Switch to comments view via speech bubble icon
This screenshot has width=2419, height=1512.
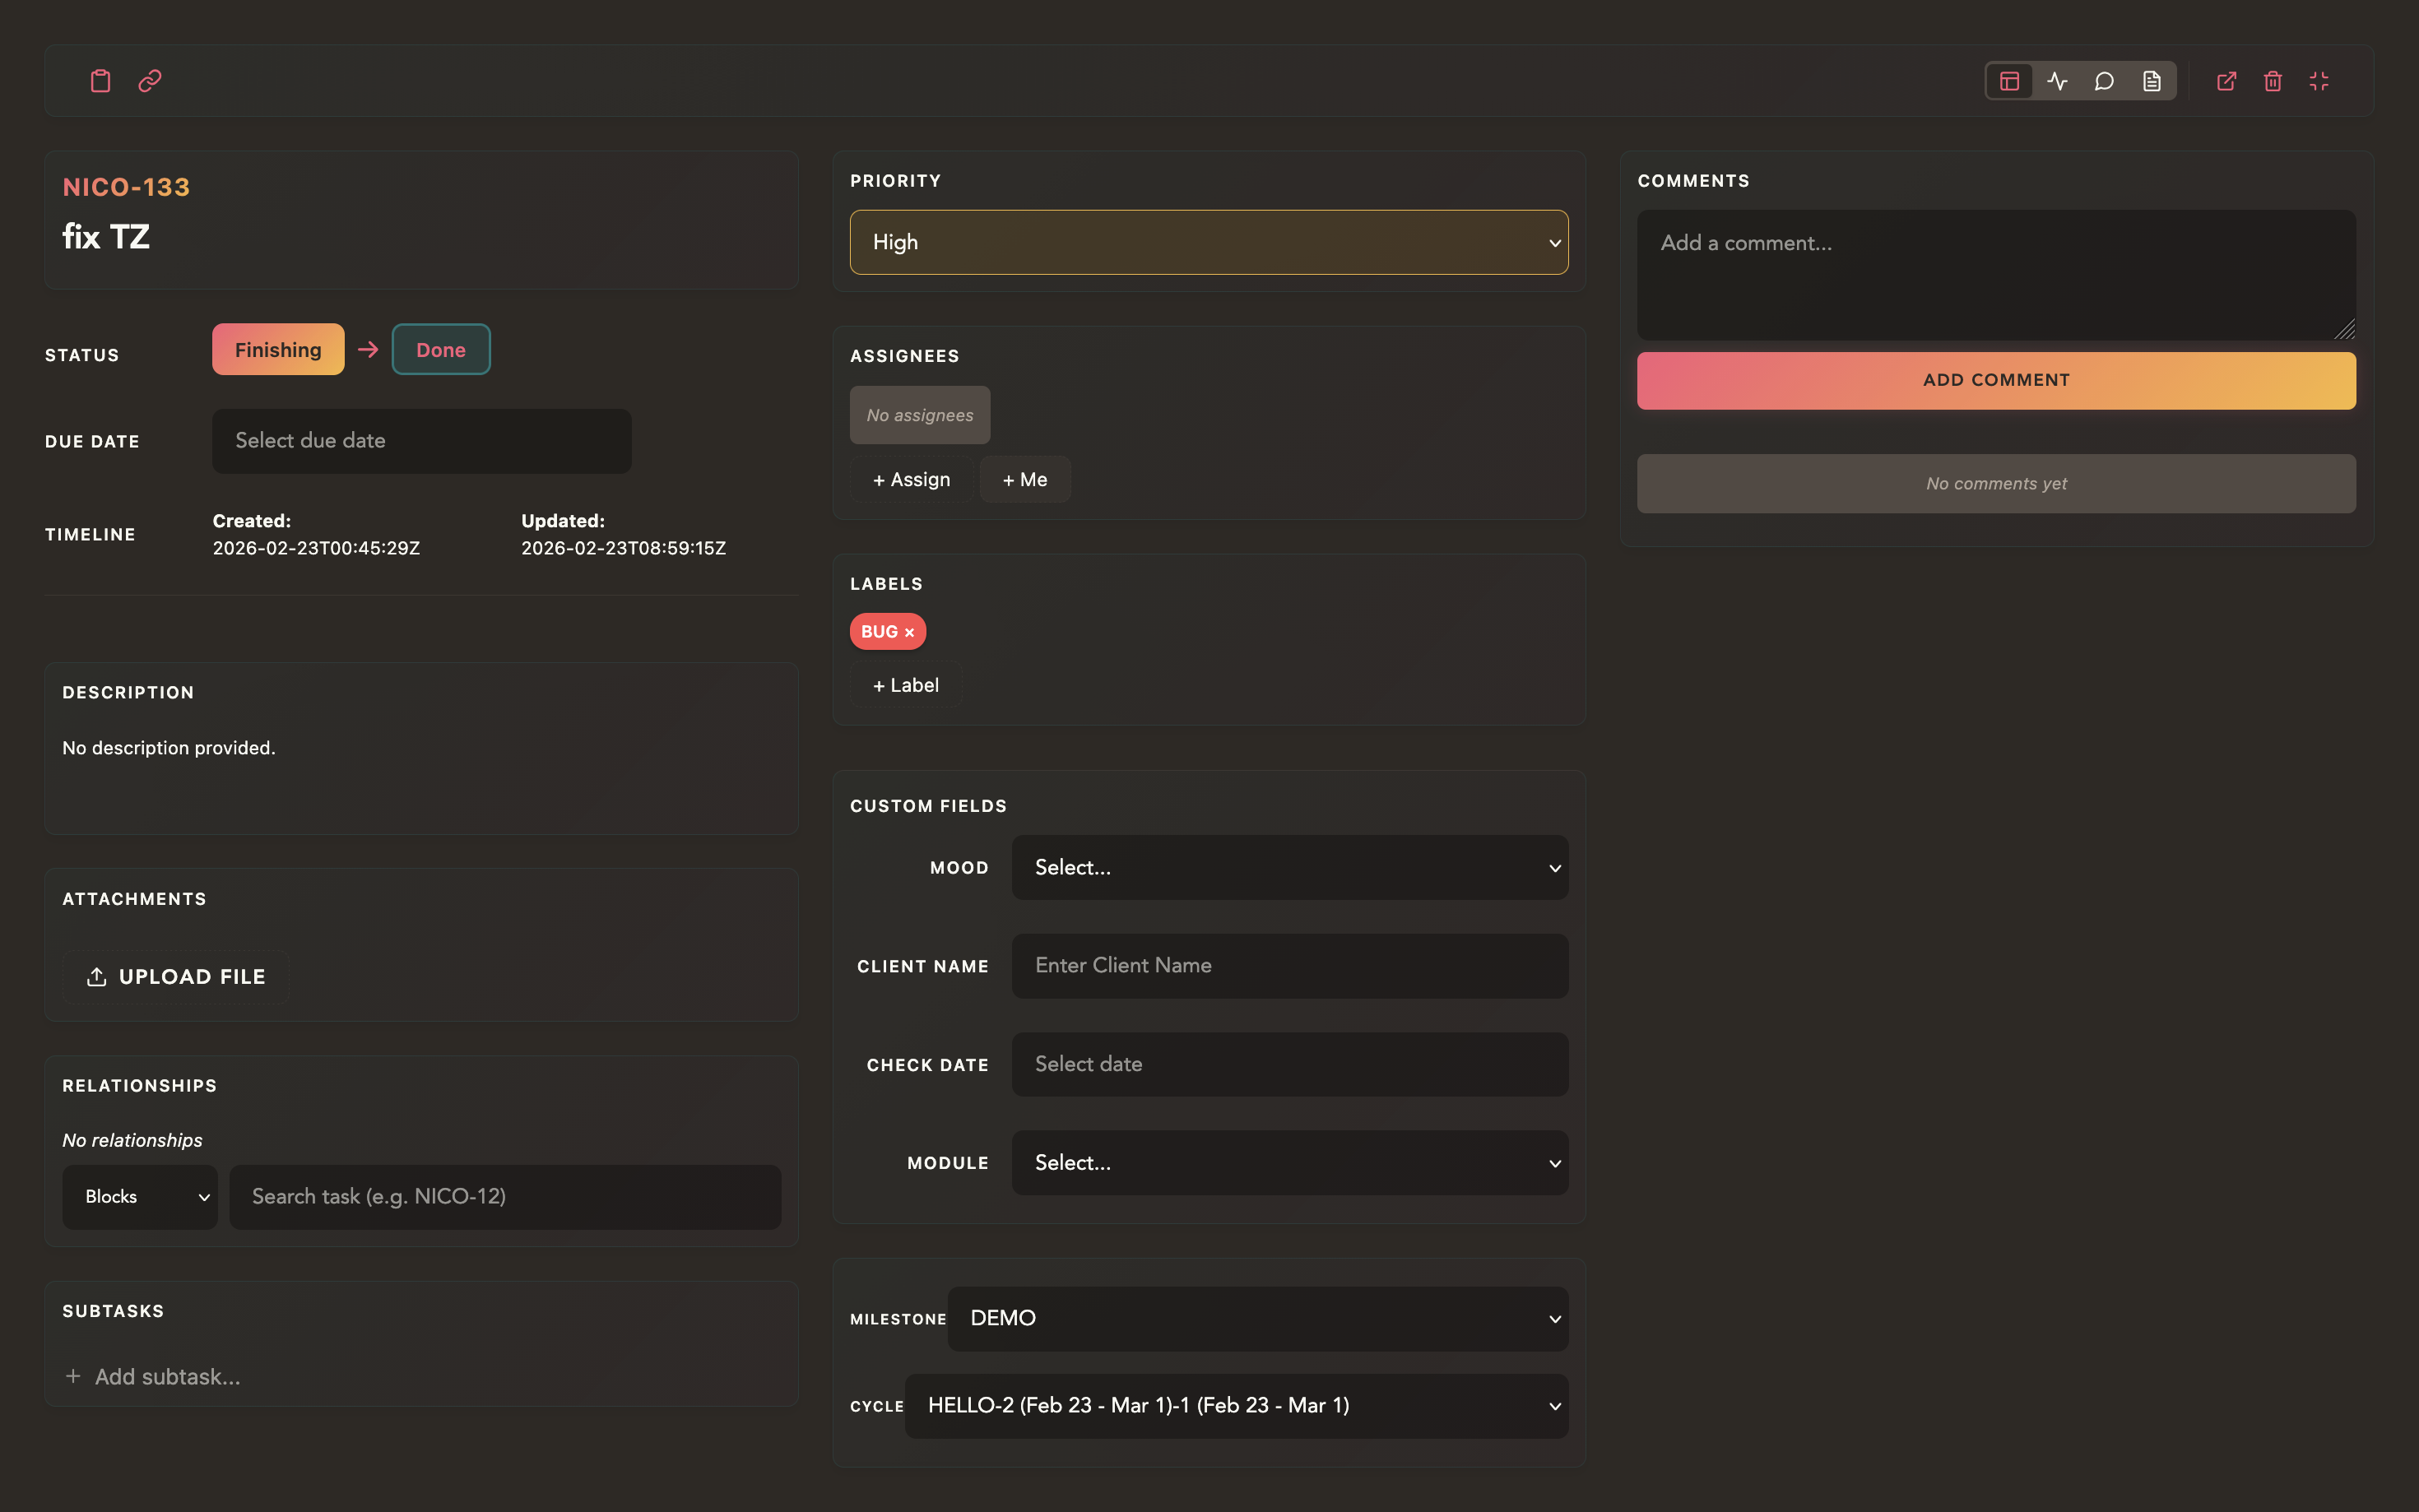(x=2104, y=81)
